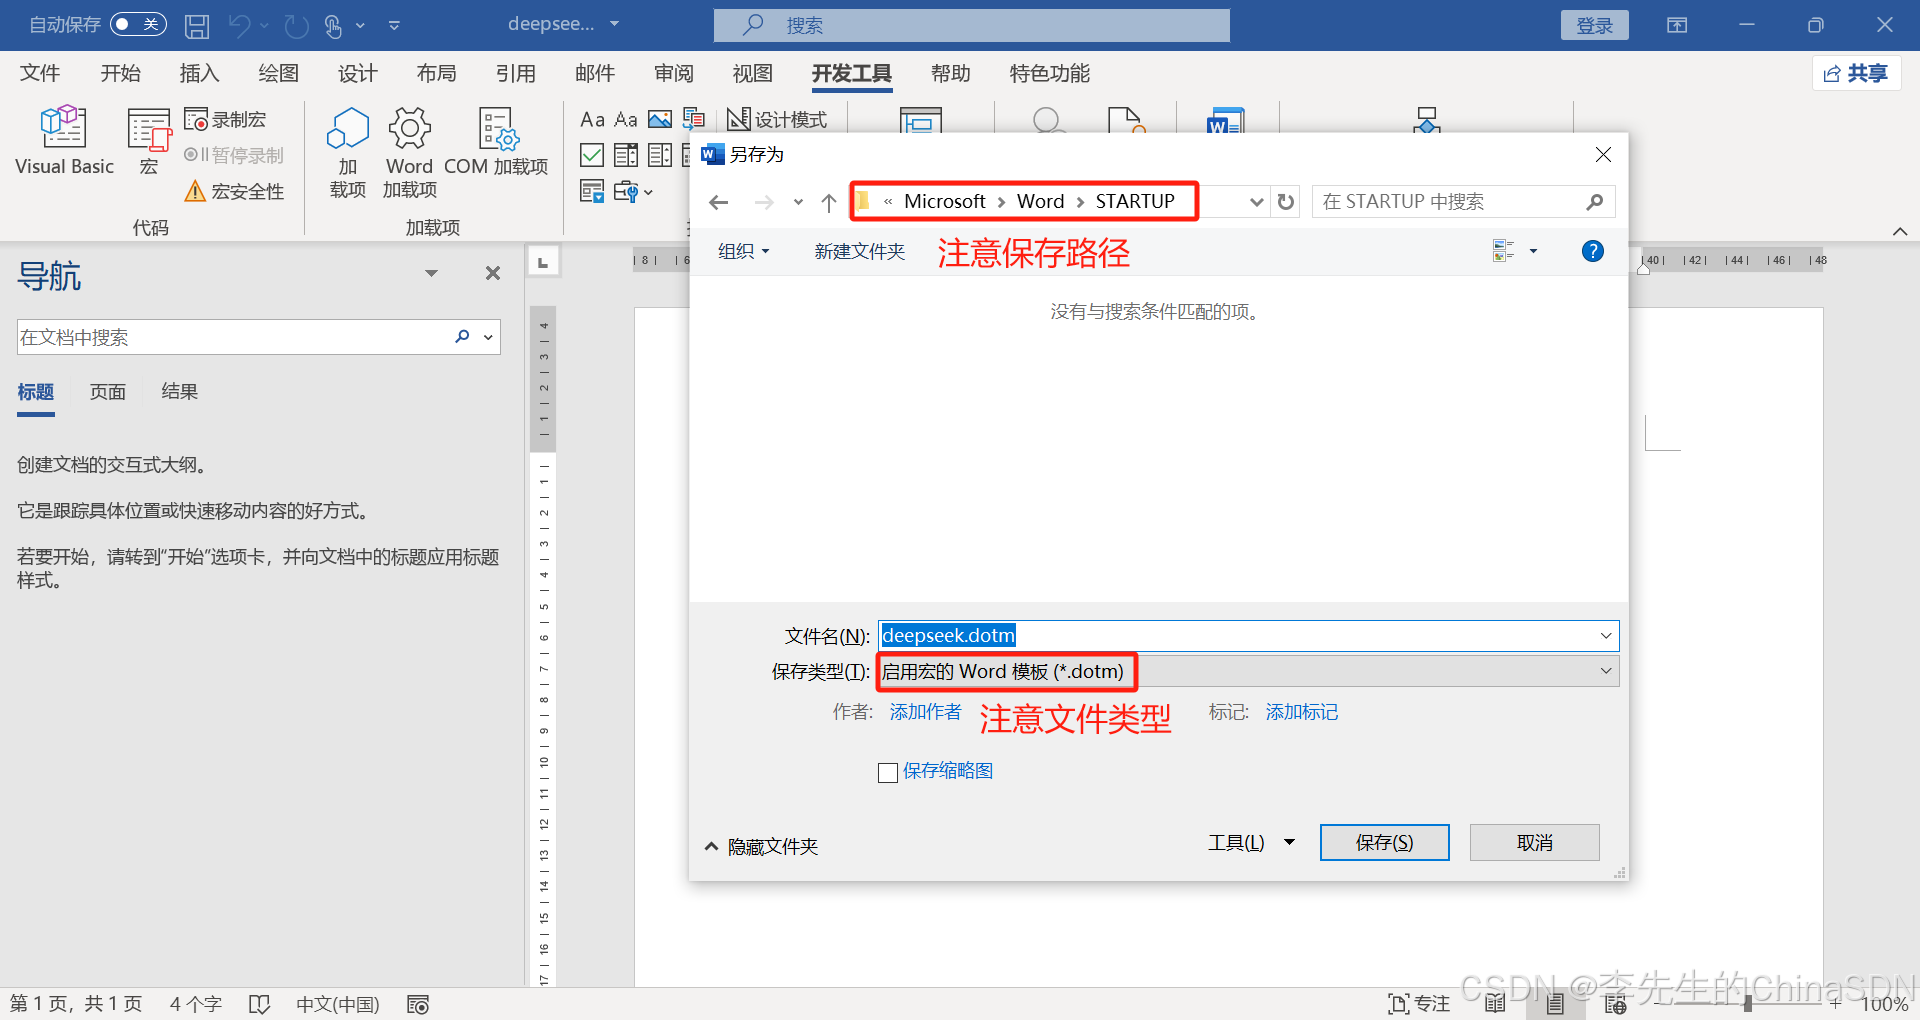Customize Quick Access Toolbar dropdown
Viewport: 1920px width, 1020px height.
pos(394,25)
